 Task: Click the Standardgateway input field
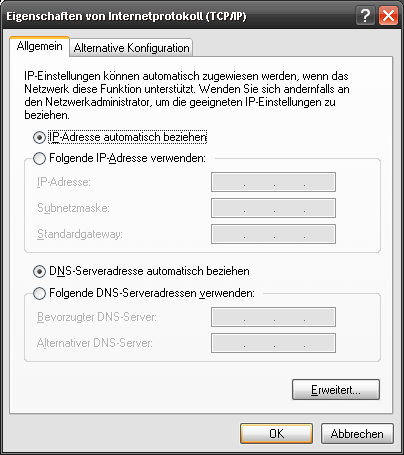pos(273,234)
